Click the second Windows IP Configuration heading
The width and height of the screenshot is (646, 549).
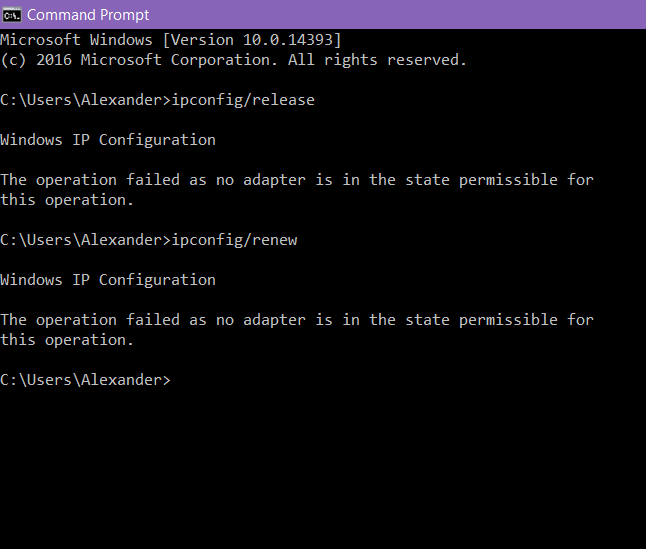(x=108, y=280)
